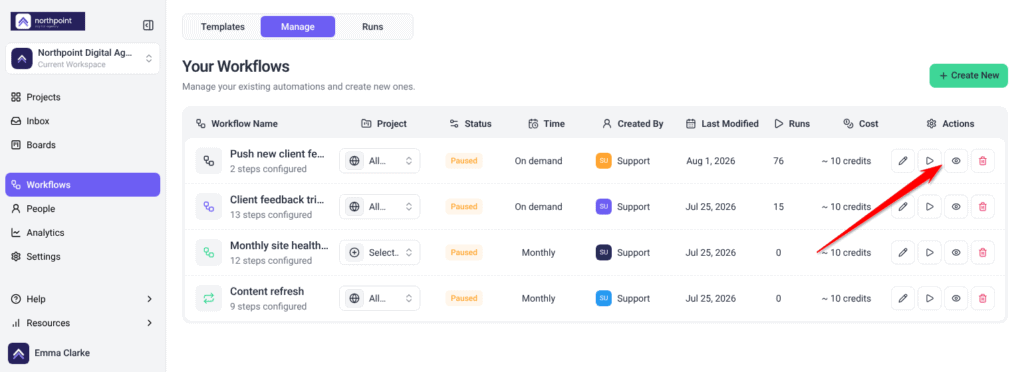
Task: Run the Client feedback workflow
Action: pyautogui.click(x=929, y=206)
